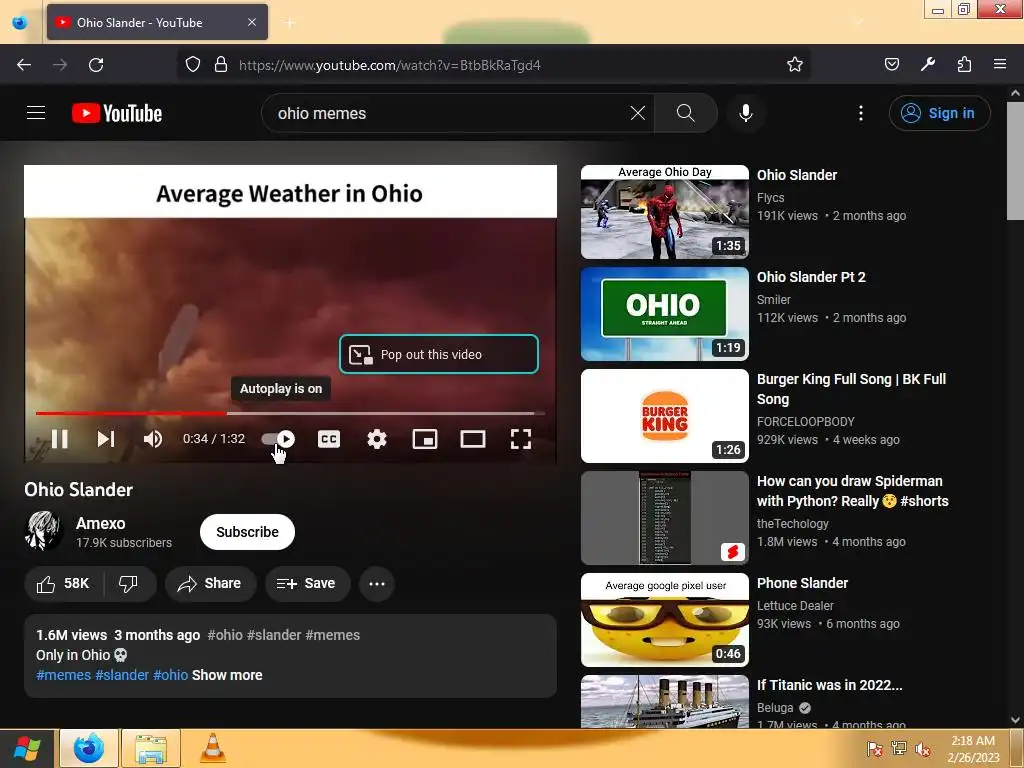This screenshot has width=1024, height=768.
Task: Open system volume tray icon
Action: pos(923,749)
